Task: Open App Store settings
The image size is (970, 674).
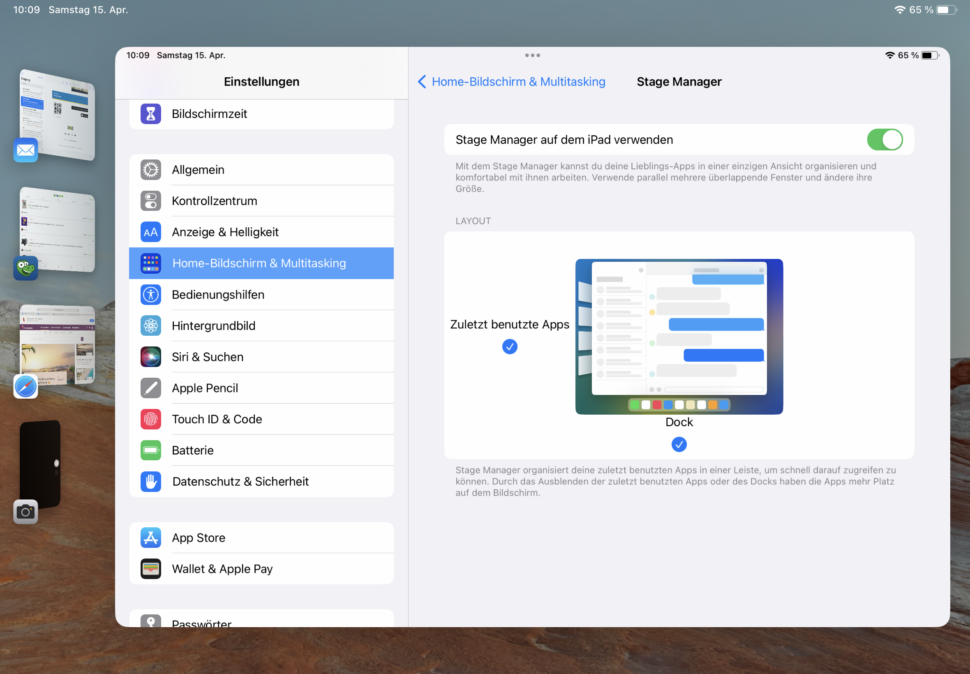Action: pyautogui.click(x=261, y=538)
